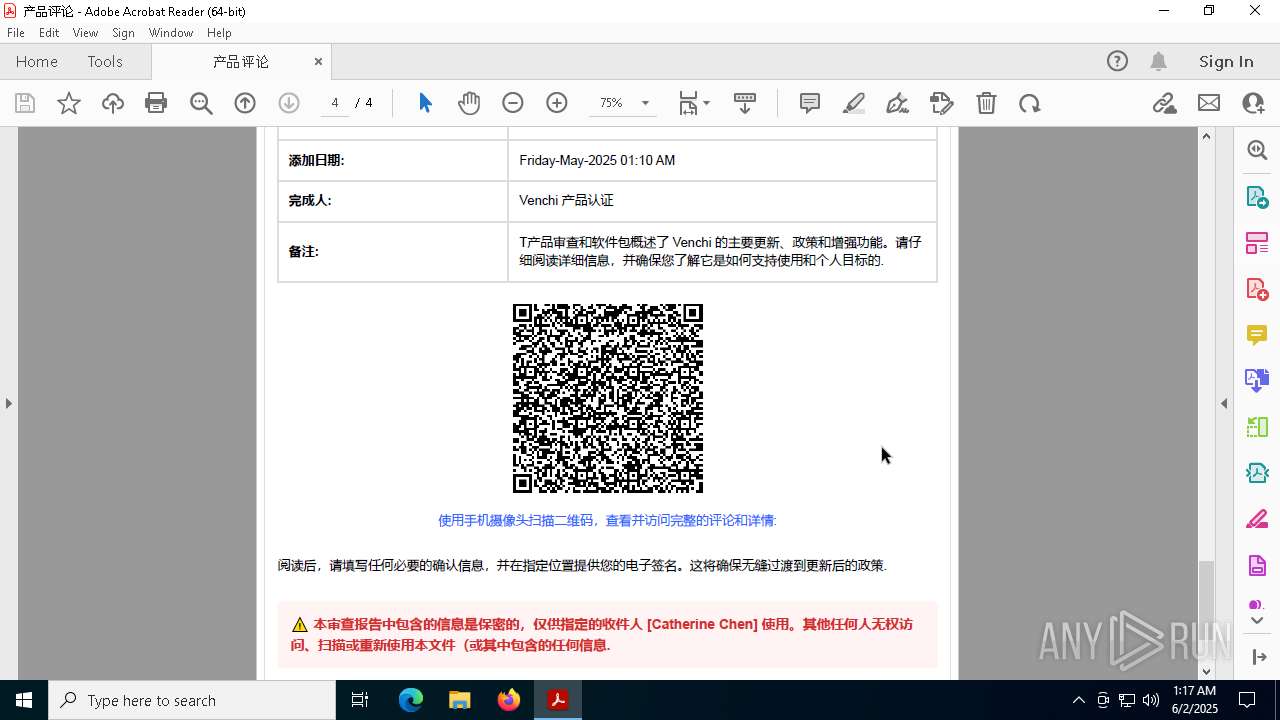The width and height of the screenshot is (1280, 720).
Task: Show more tools chevron in right pane
Action: pyautogui.click(x=1257, y=621)
